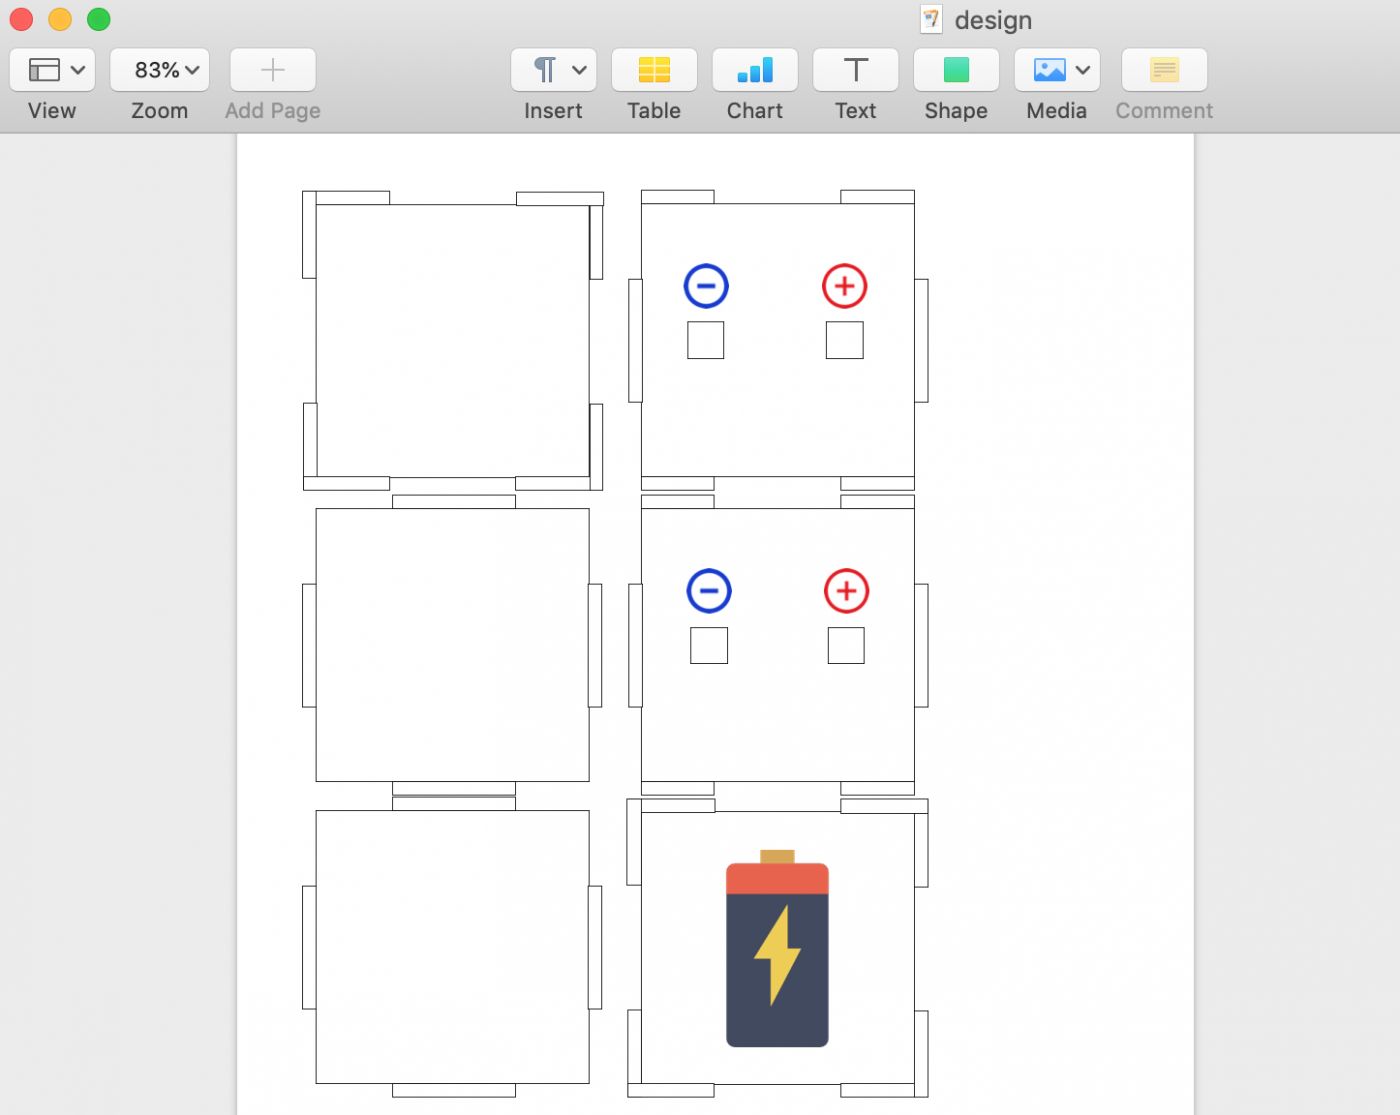Add a Comment using the sticky note icon
The image size is (1400, 1115).
1164,70
